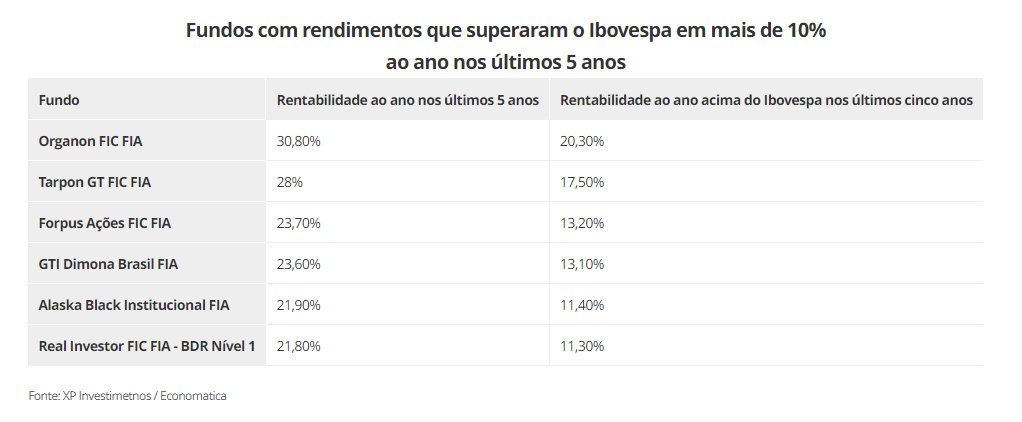Select the Organon FIC FIA row label
Viewport: 1022px width, 422px height.
(90, 141)
